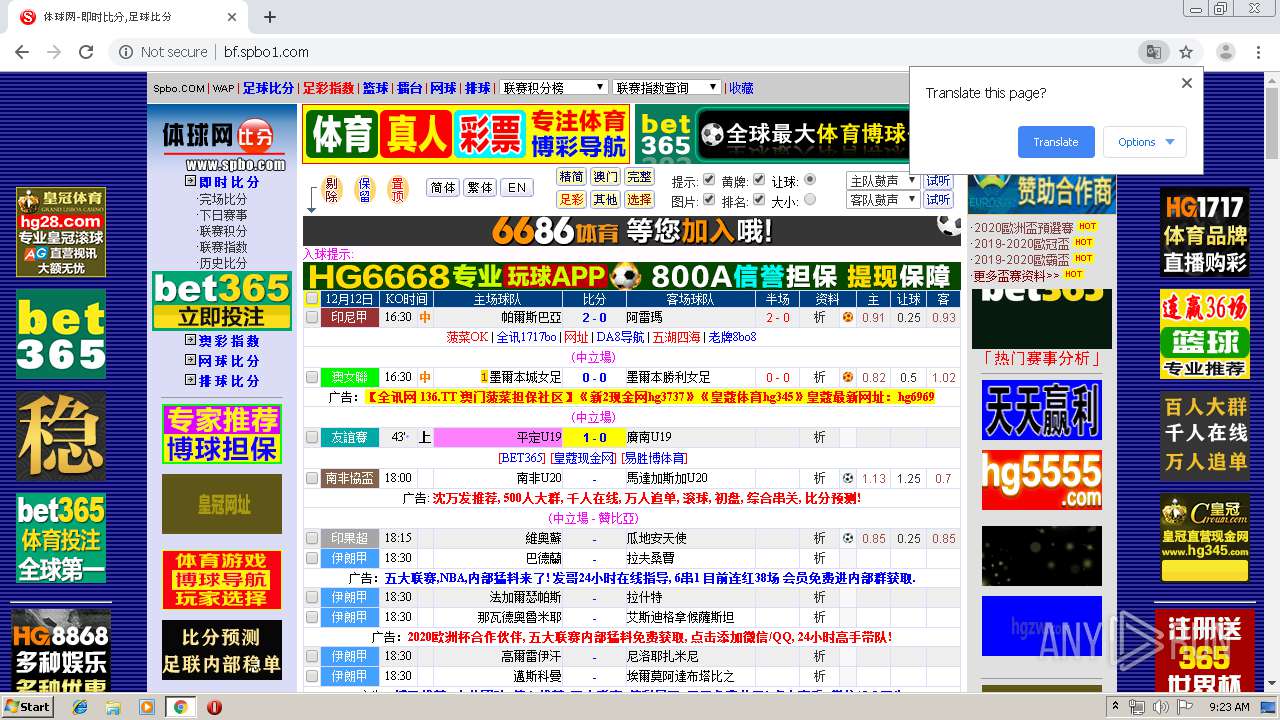Check the box for 澳女聯 match row
This screenshot has height=720, width=1280.
point(312,377)
